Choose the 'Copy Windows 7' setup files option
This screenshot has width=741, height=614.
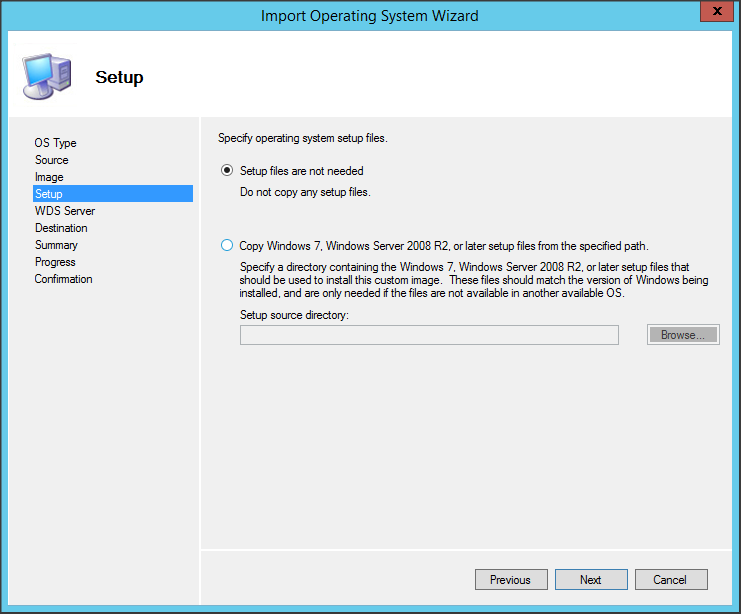tap(227, 245)
